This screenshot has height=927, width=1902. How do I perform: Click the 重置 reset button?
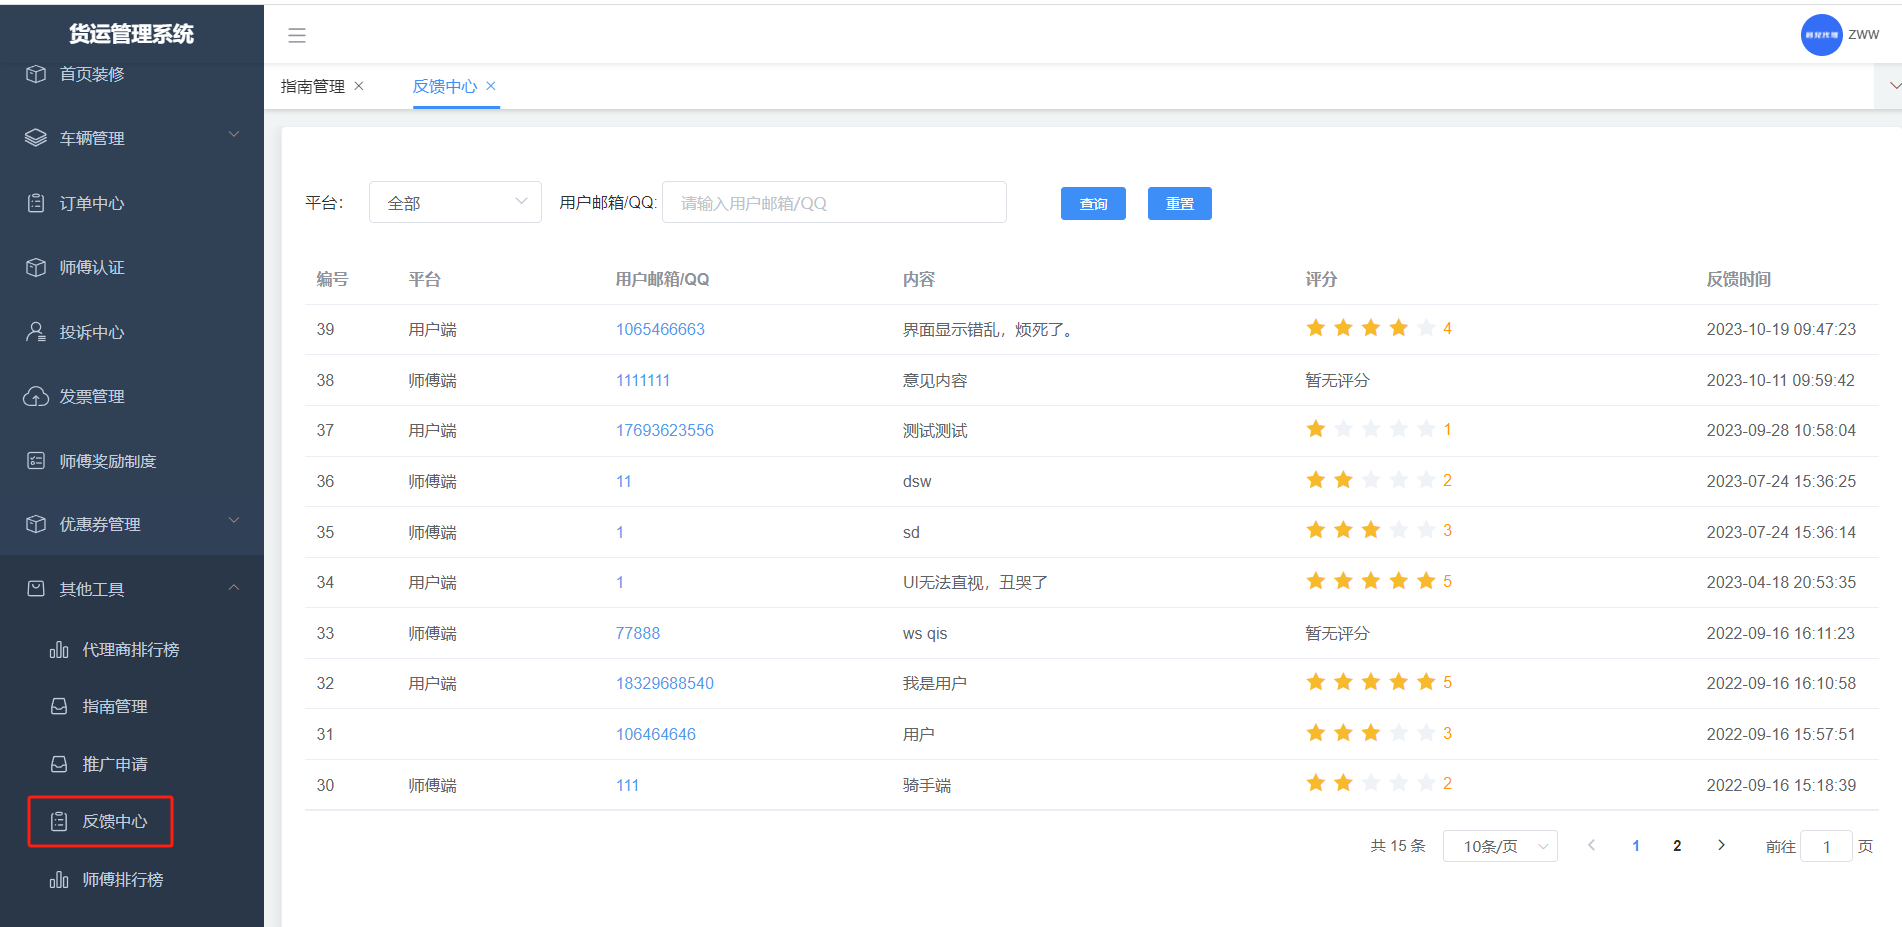pyautogui.click(x=1179, y=204)
